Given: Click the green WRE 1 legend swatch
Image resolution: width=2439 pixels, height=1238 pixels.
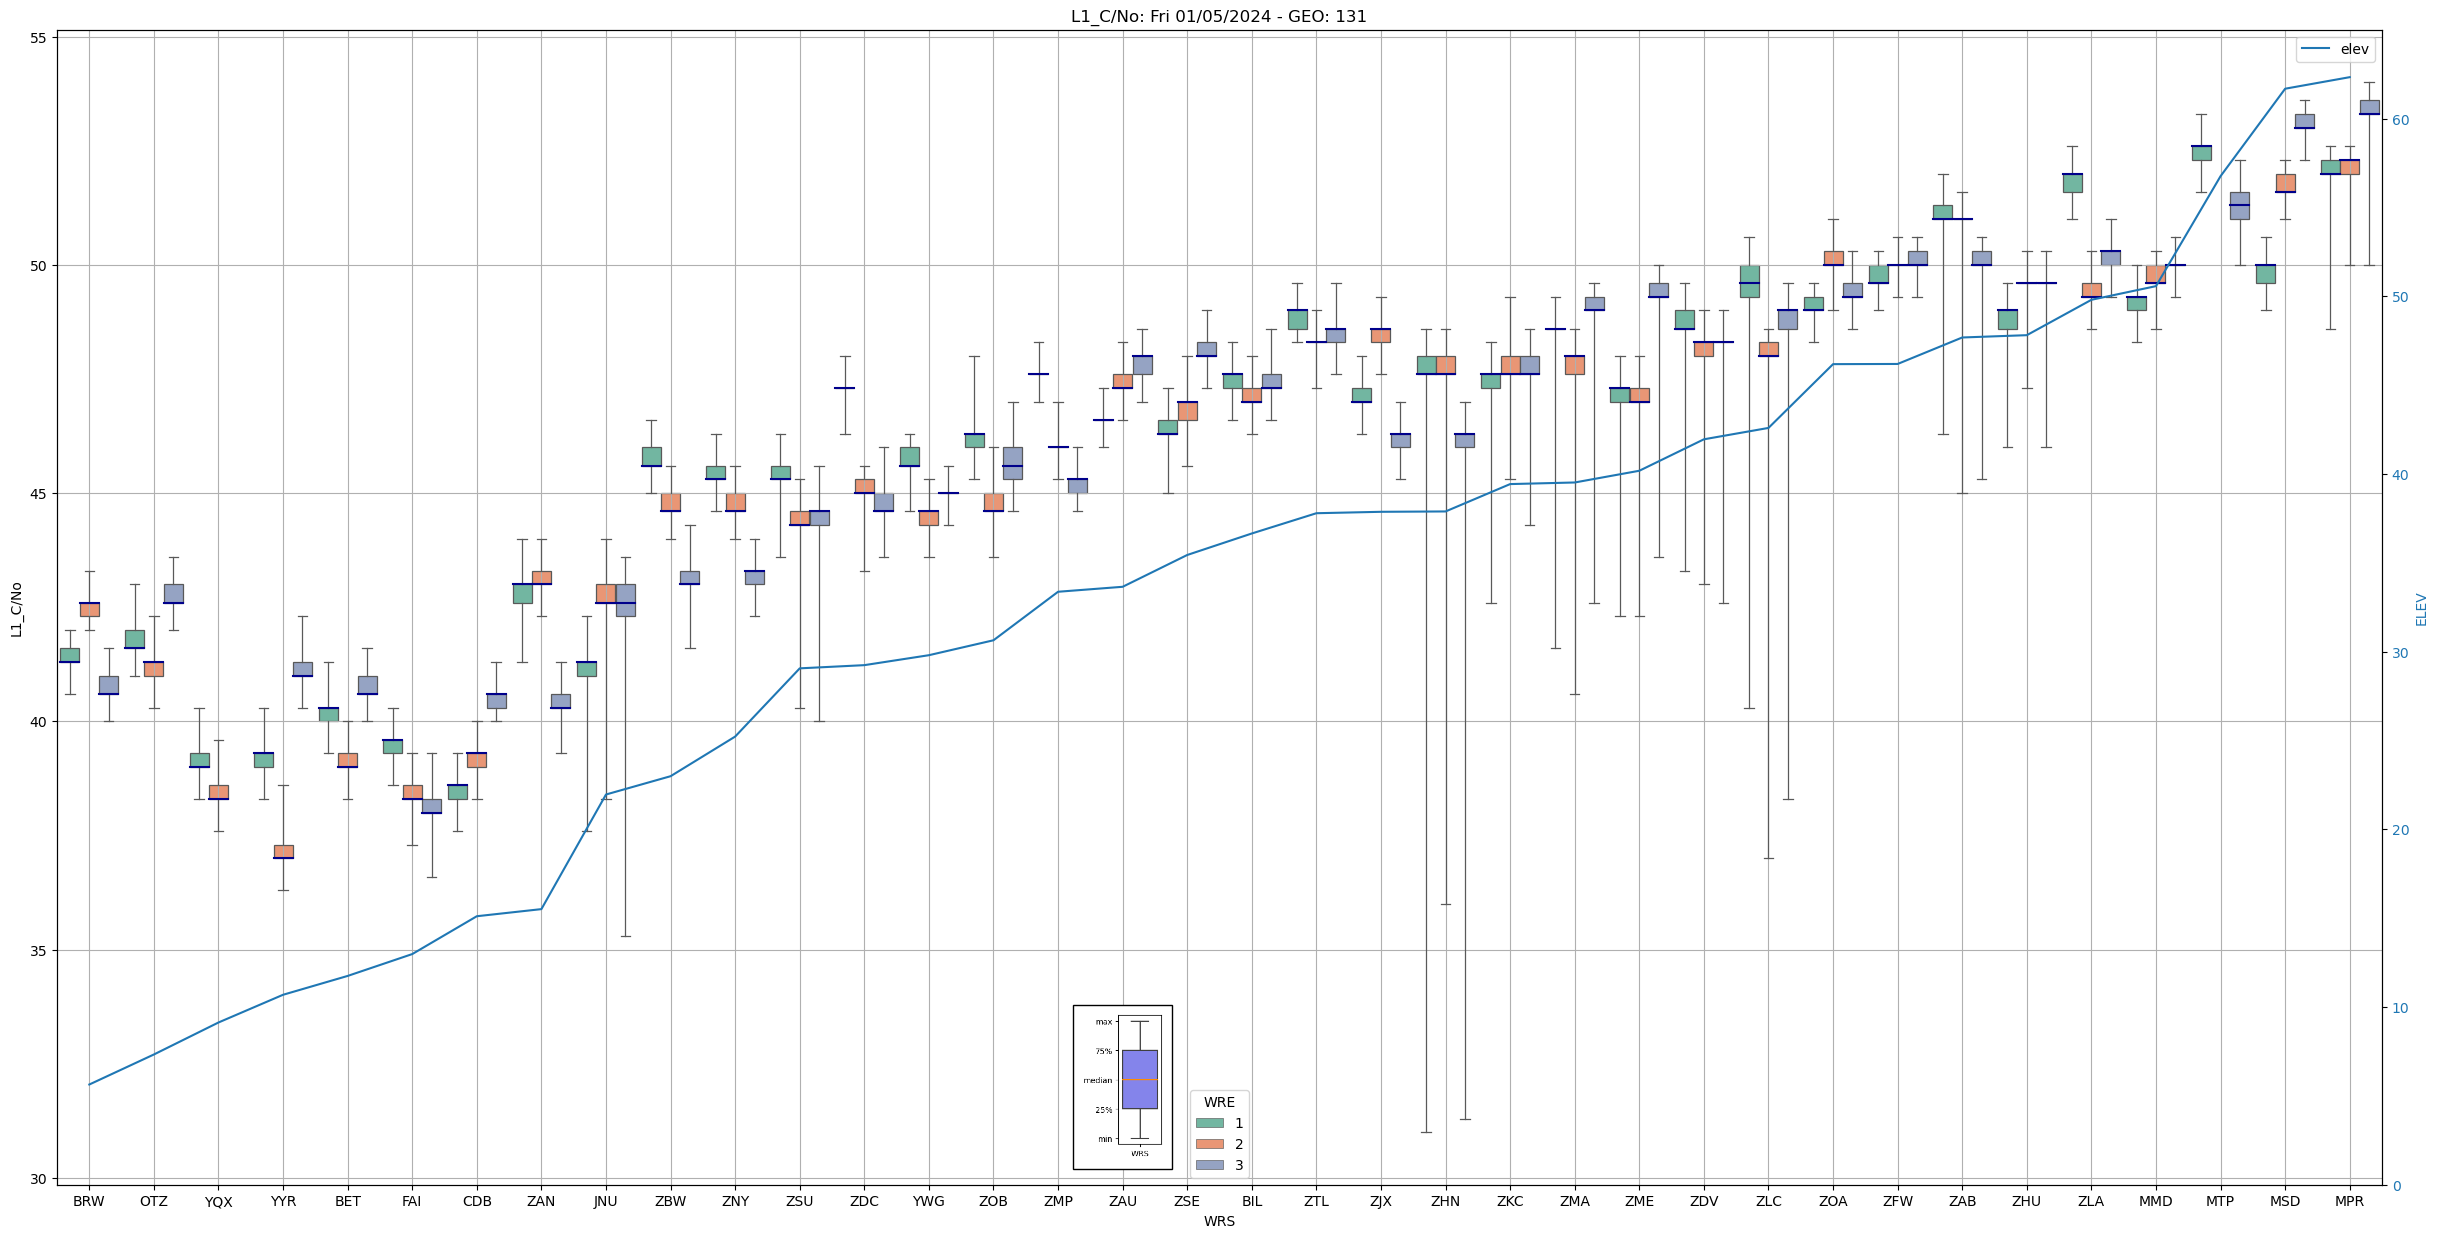Looking at the screenshot, I should click(x=1209, y=1123).
